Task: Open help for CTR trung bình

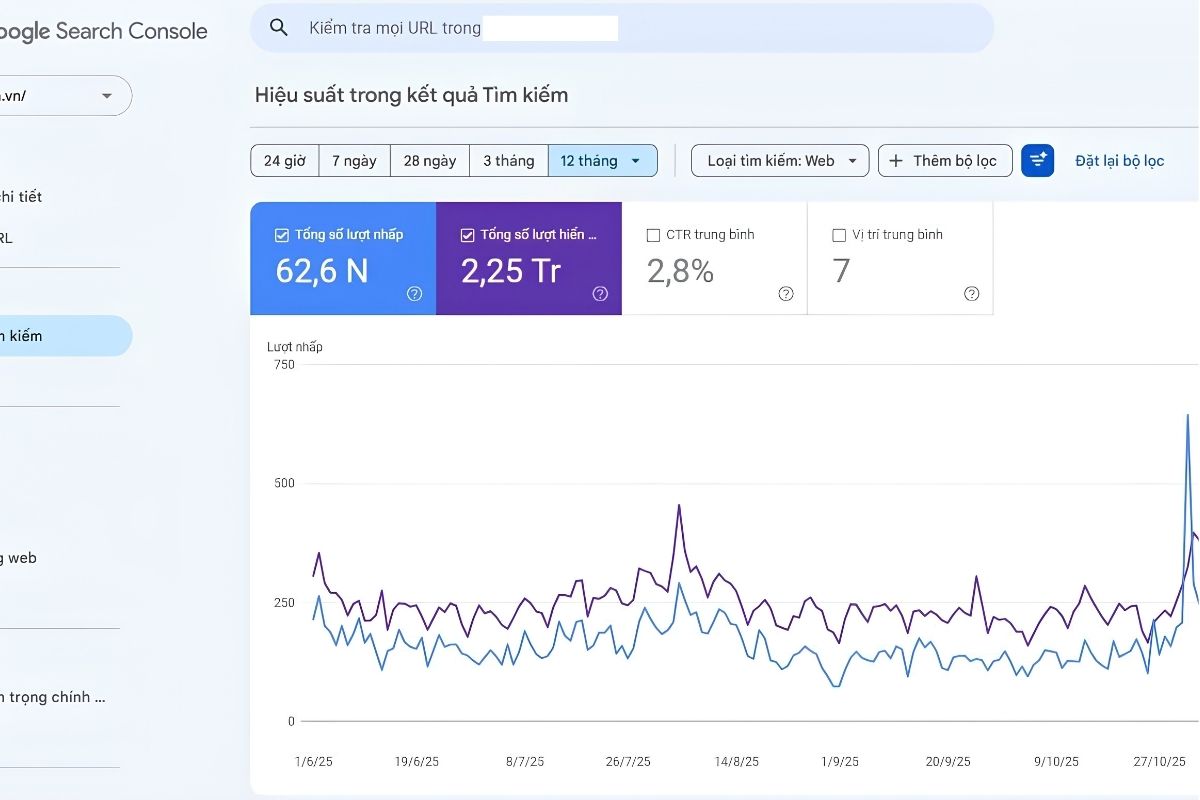Action: pyautogui.click(x=786, y=294)
